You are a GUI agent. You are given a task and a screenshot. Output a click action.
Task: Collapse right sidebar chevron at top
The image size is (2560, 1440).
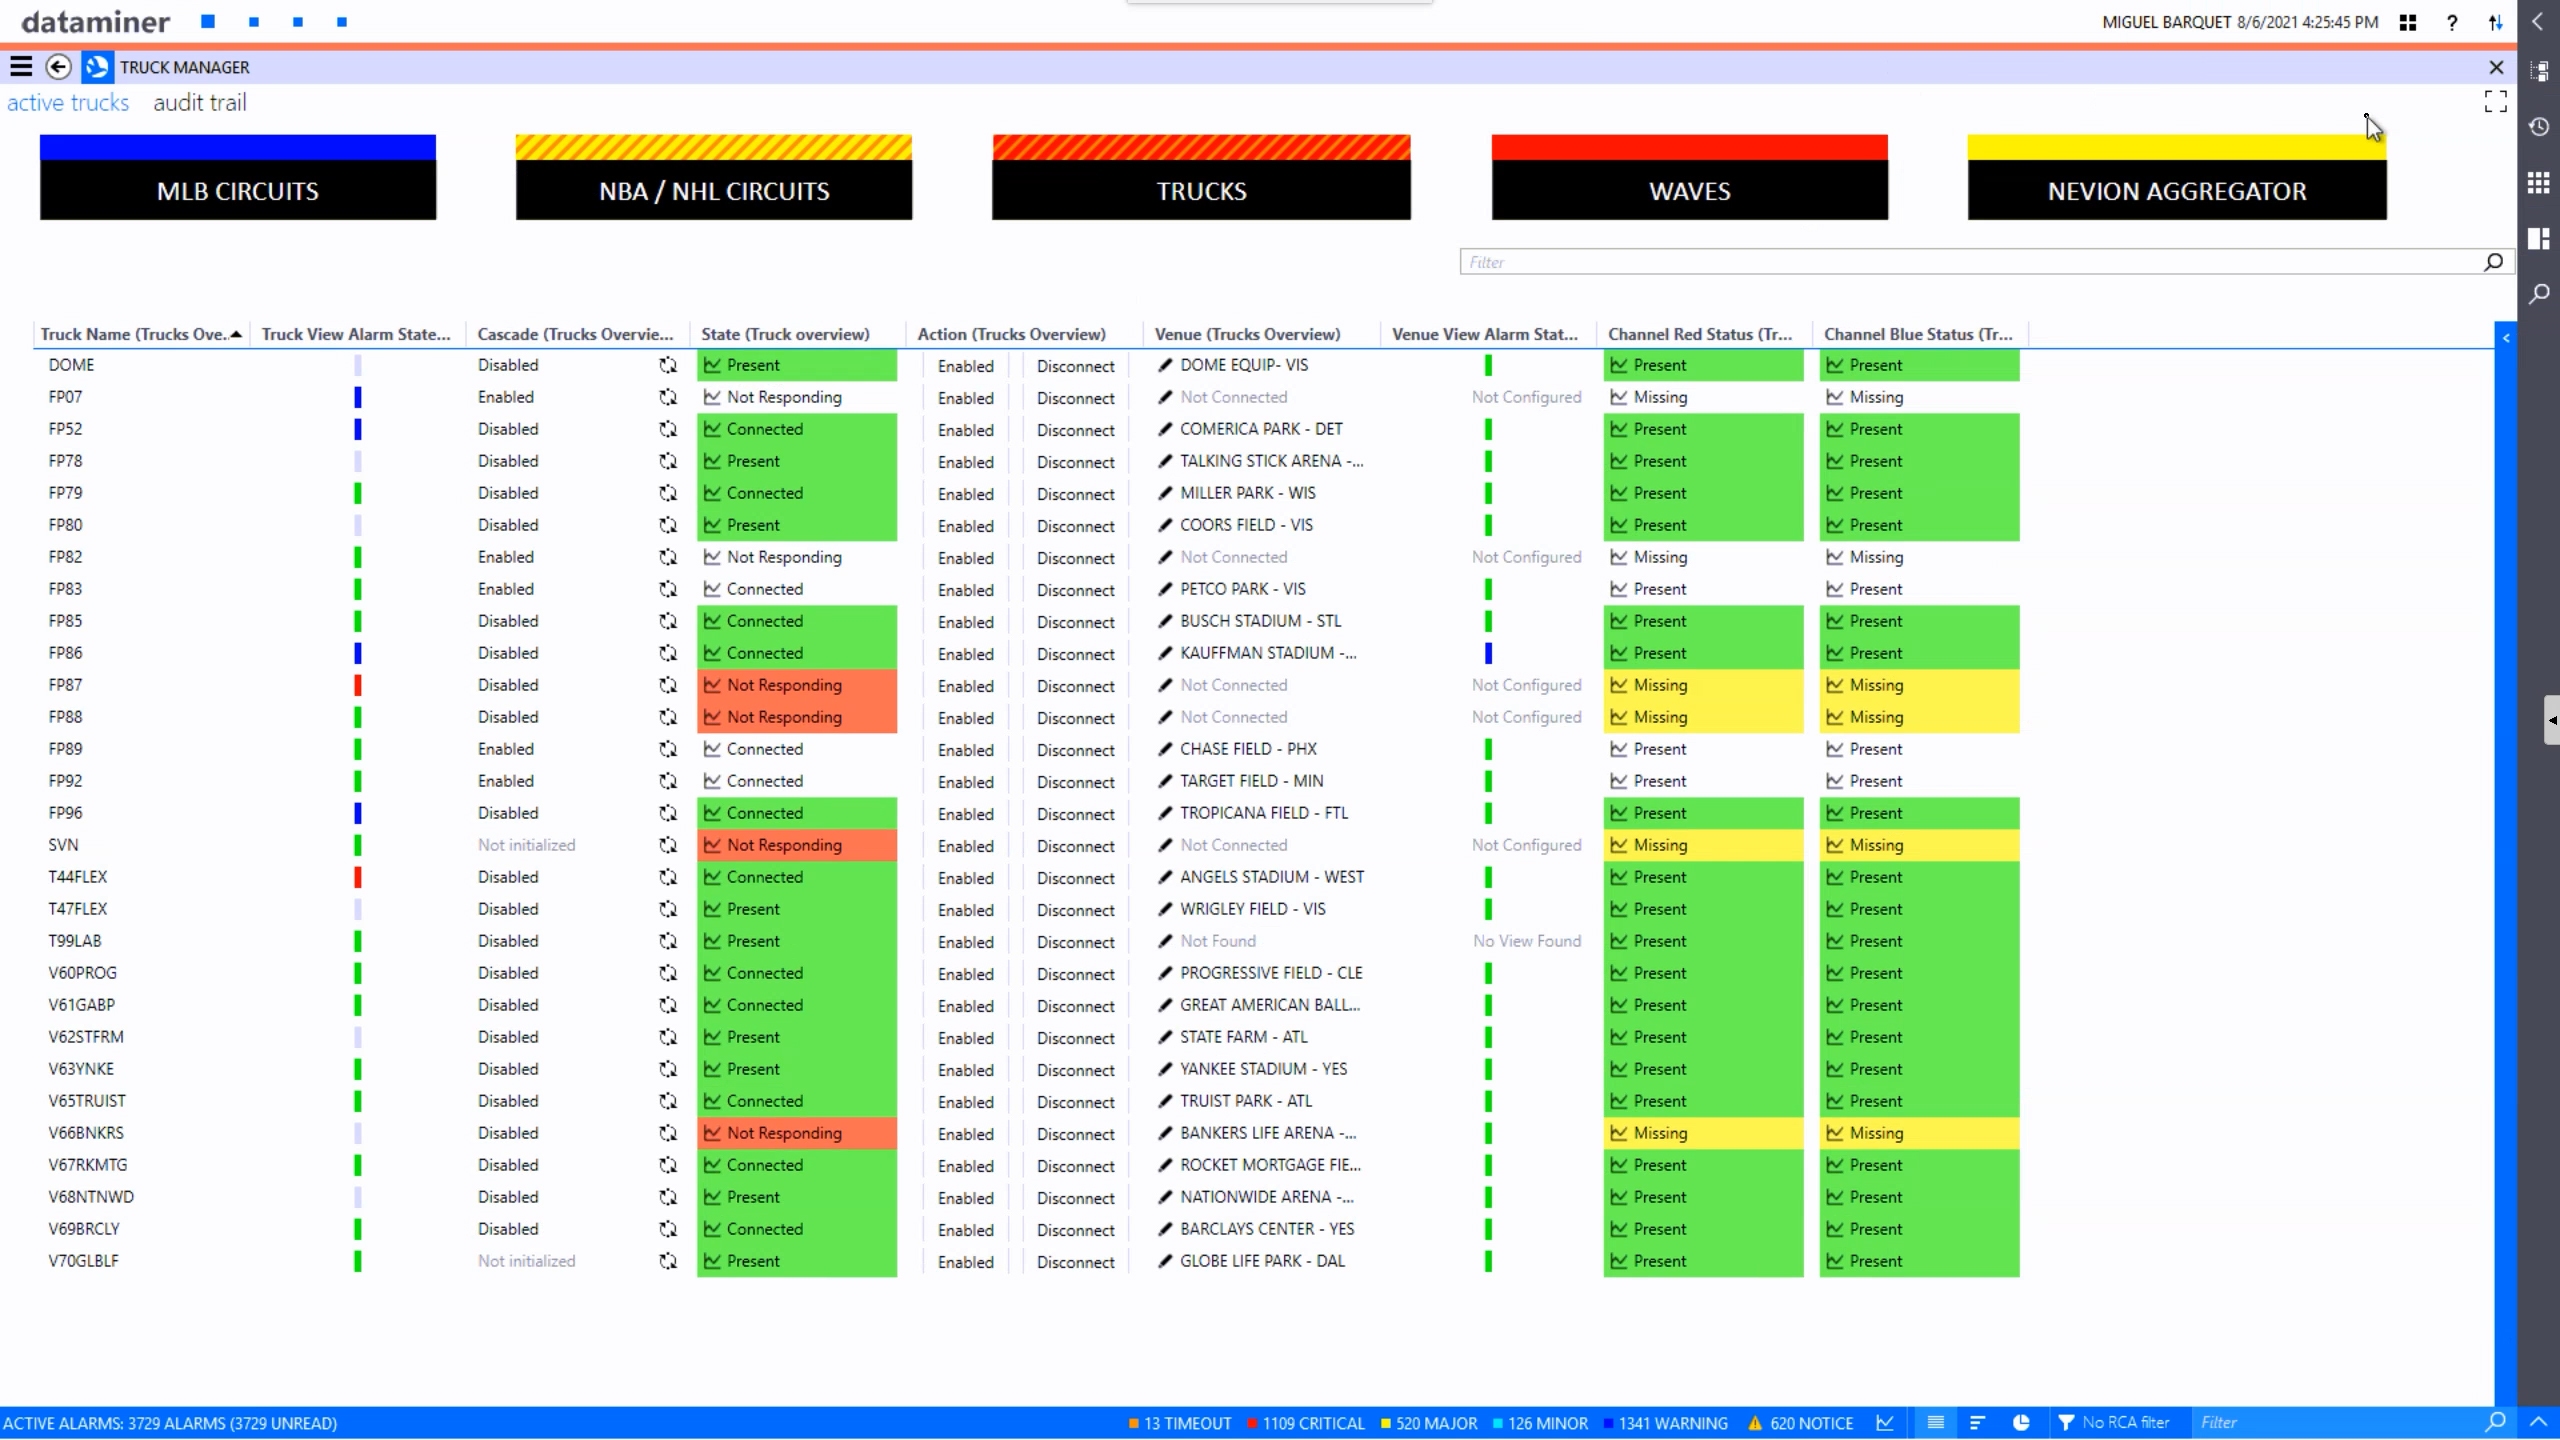coord(2538,22)
